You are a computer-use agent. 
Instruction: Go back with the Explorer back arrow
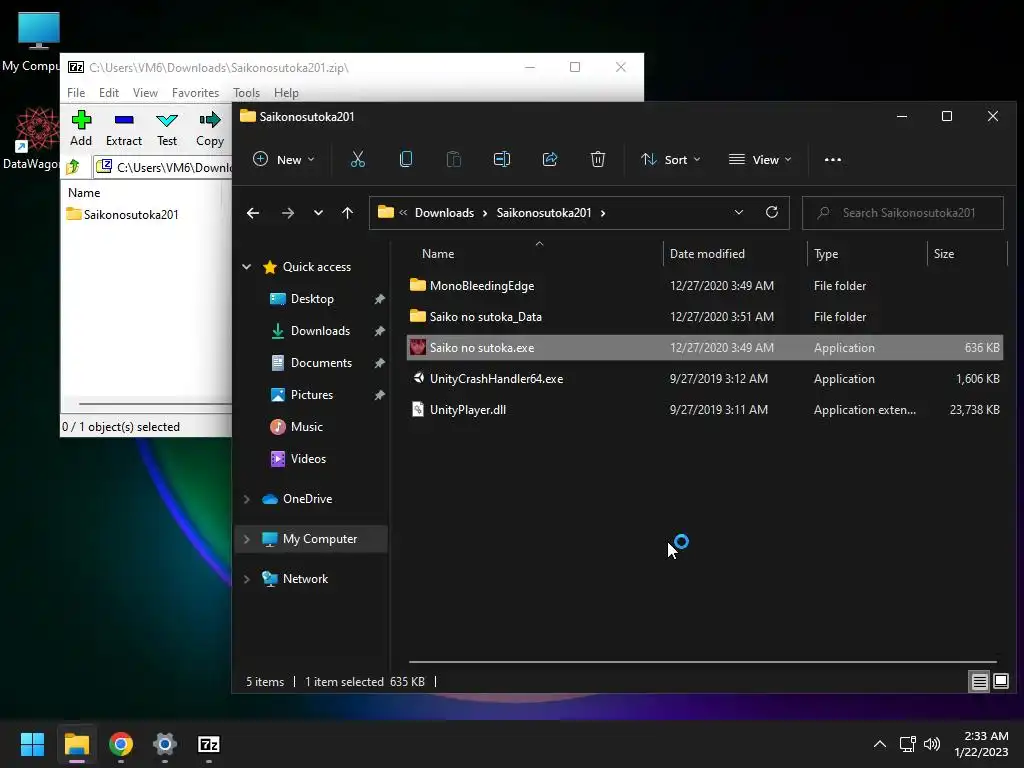tap(253, 213)
